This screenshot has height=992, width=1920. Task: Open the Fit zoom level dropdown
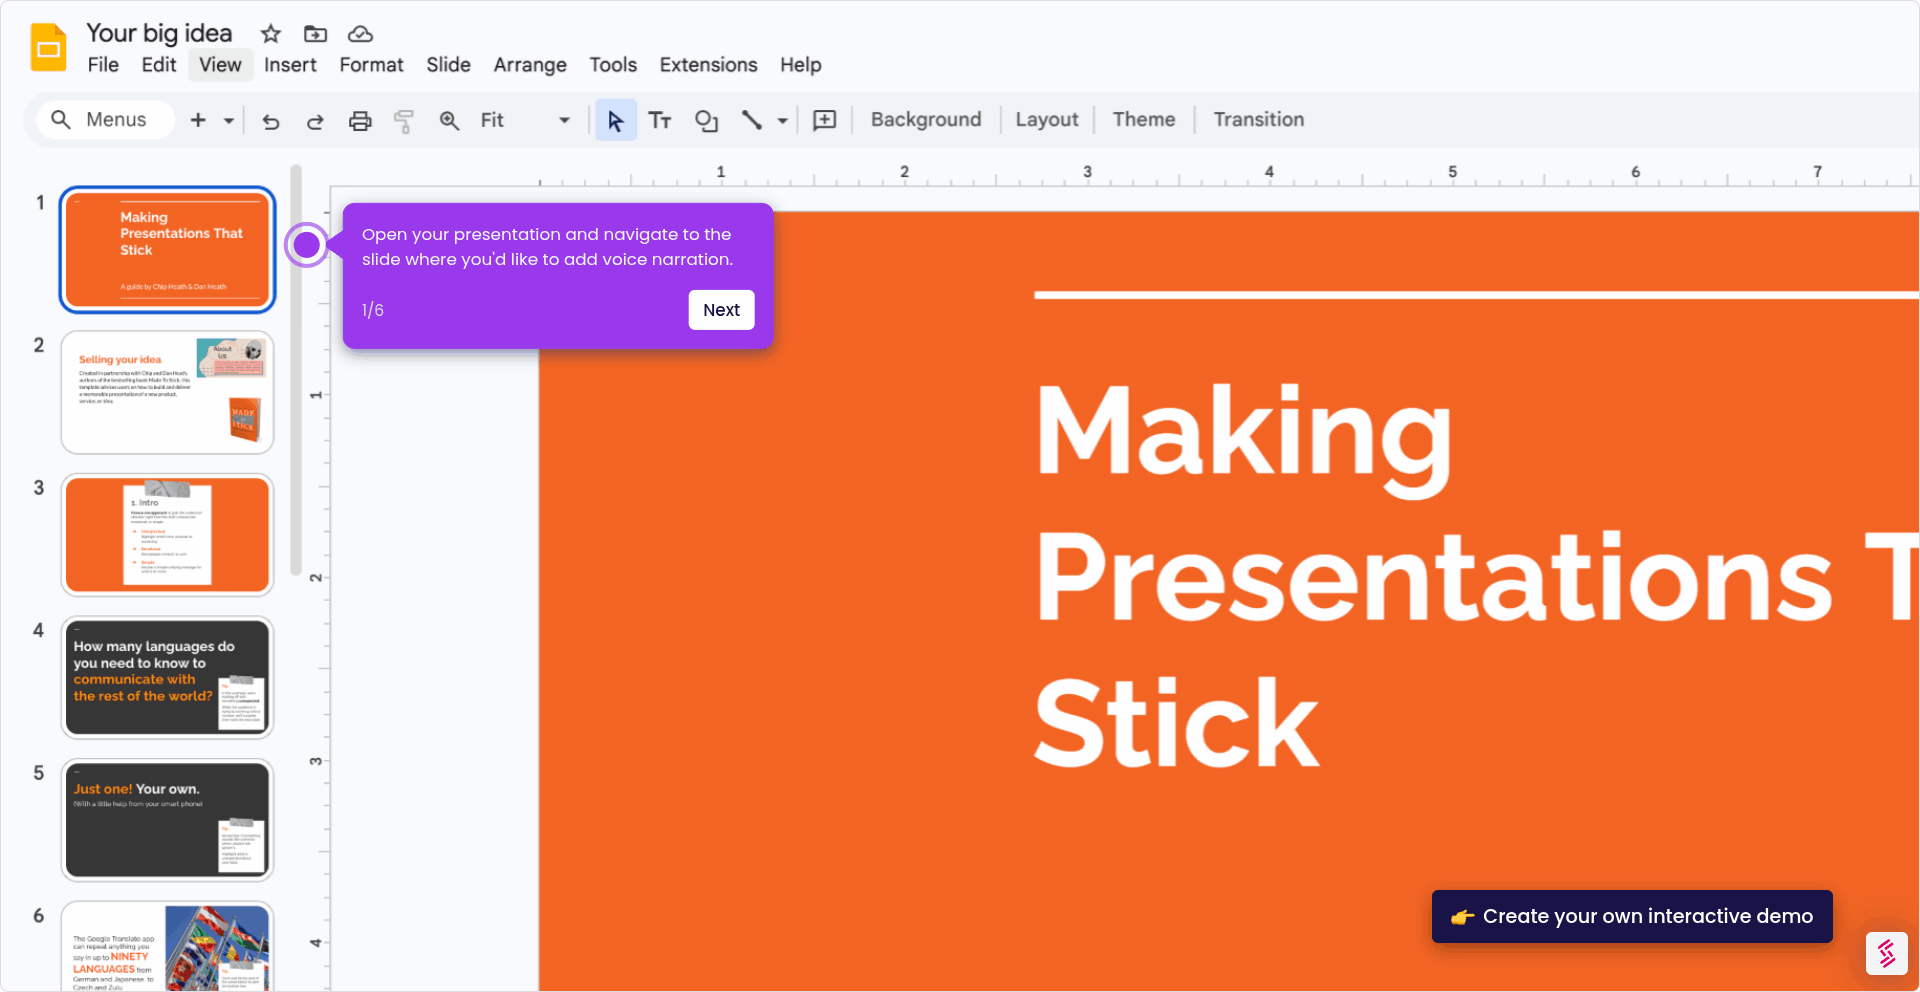(524, 120)
